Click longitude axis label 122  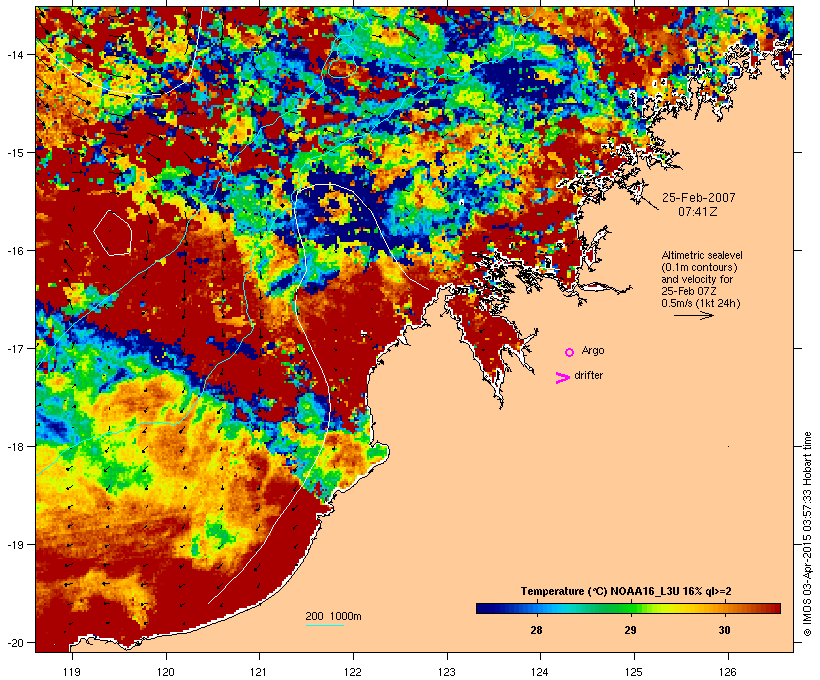click(353, 672)
